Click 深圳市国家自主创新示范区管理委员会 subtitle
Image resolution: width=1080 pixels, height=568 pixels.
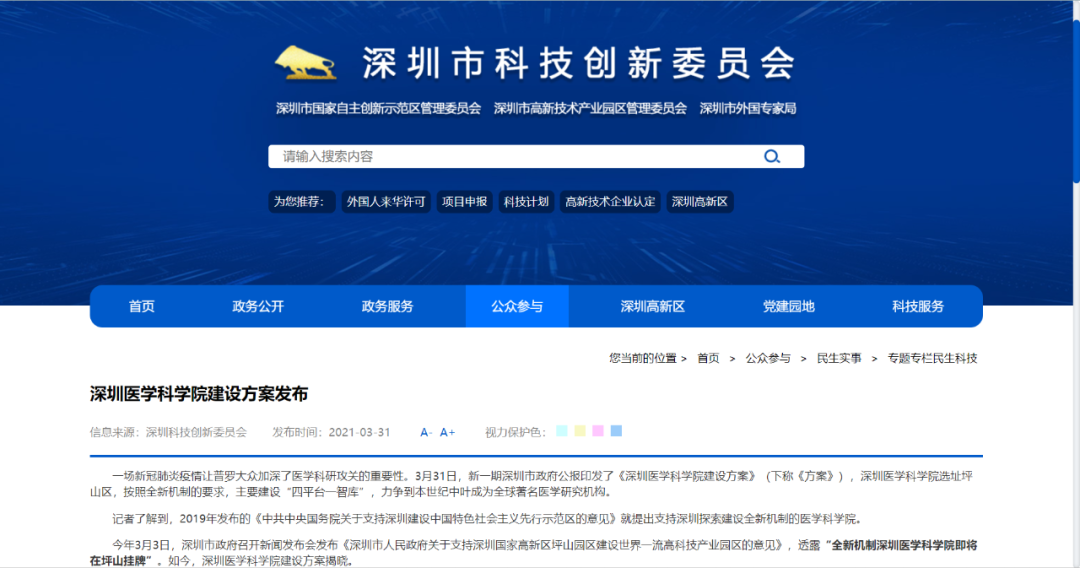coord(378,108)
